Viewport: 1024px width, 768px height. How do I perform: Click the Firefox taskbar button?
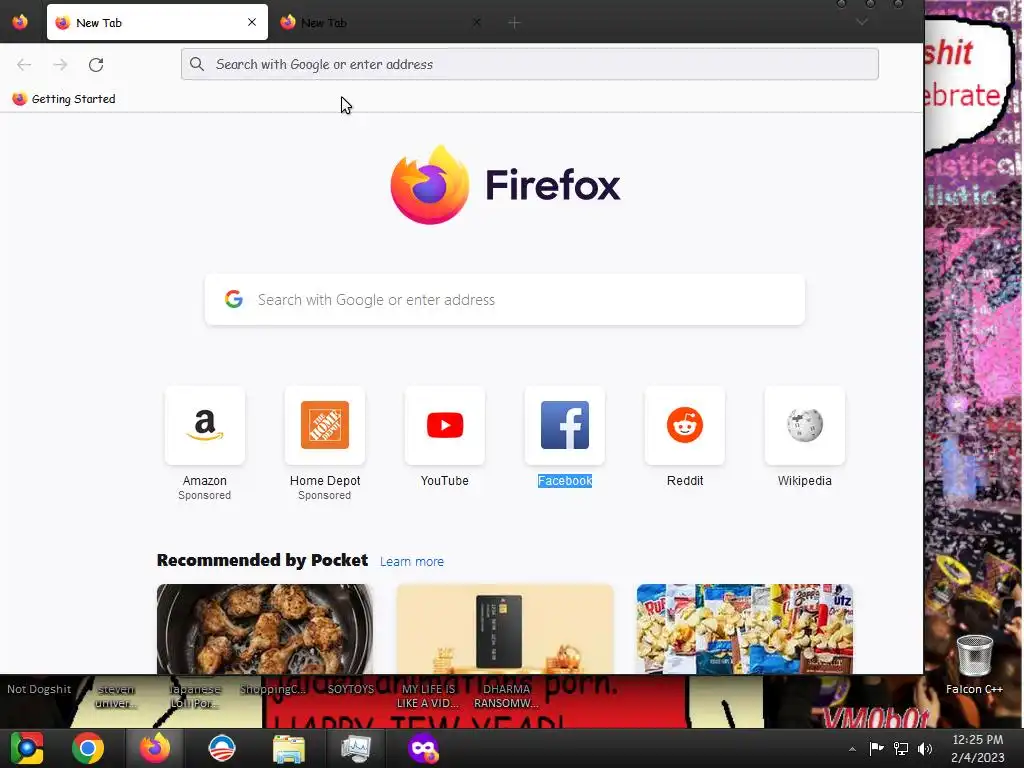point(155,748)
